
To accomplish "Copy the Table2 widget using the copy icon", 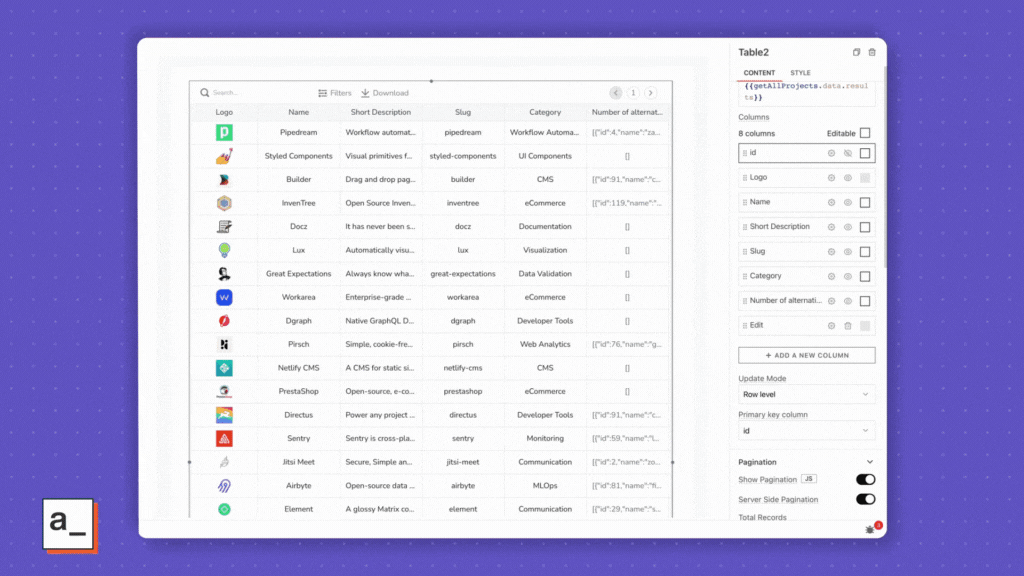I will coord(856,53).
